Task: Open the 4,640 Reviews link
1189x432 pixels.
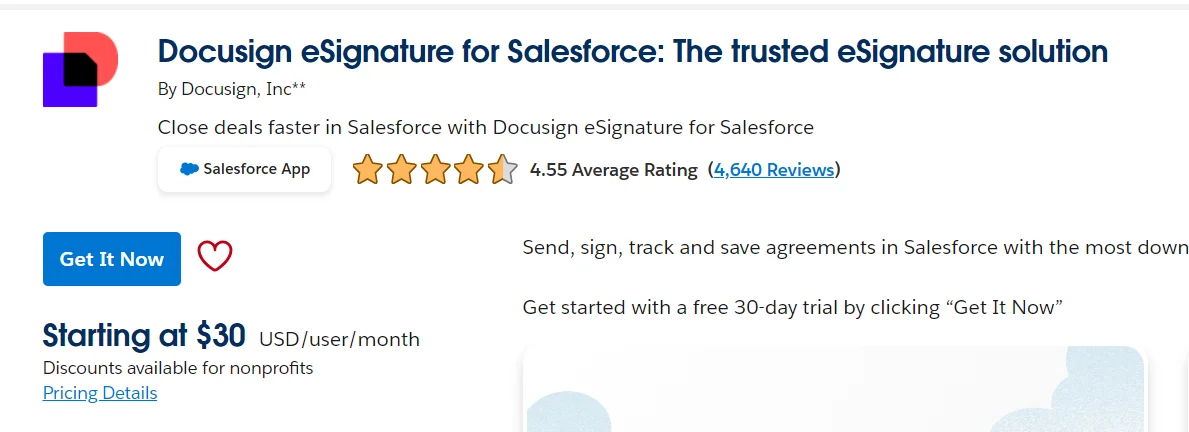Action: pyautogui.click(x=773, y=170)
